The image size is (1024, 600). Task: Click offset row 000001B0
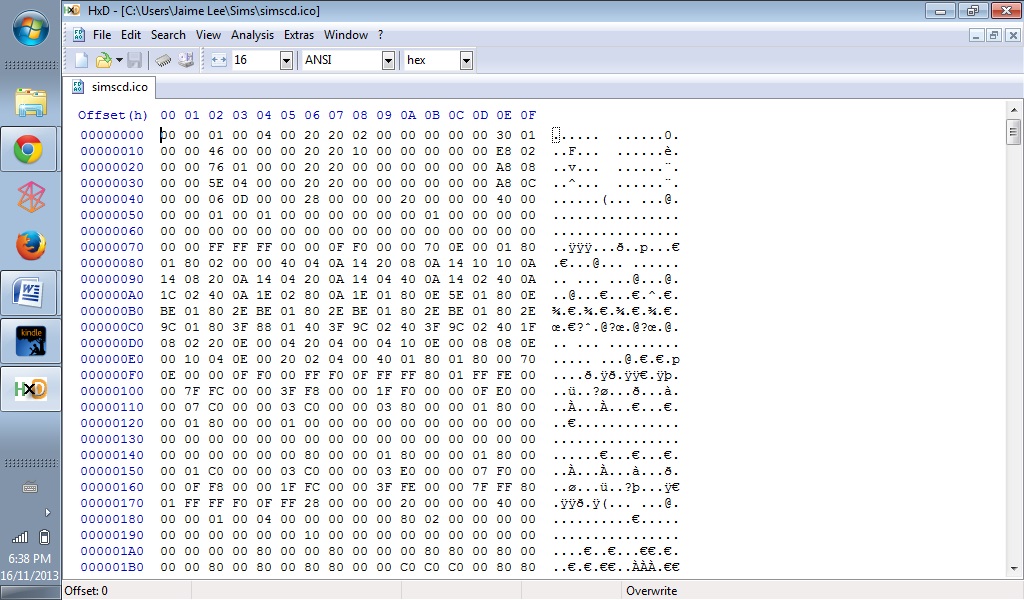[112, 567]
